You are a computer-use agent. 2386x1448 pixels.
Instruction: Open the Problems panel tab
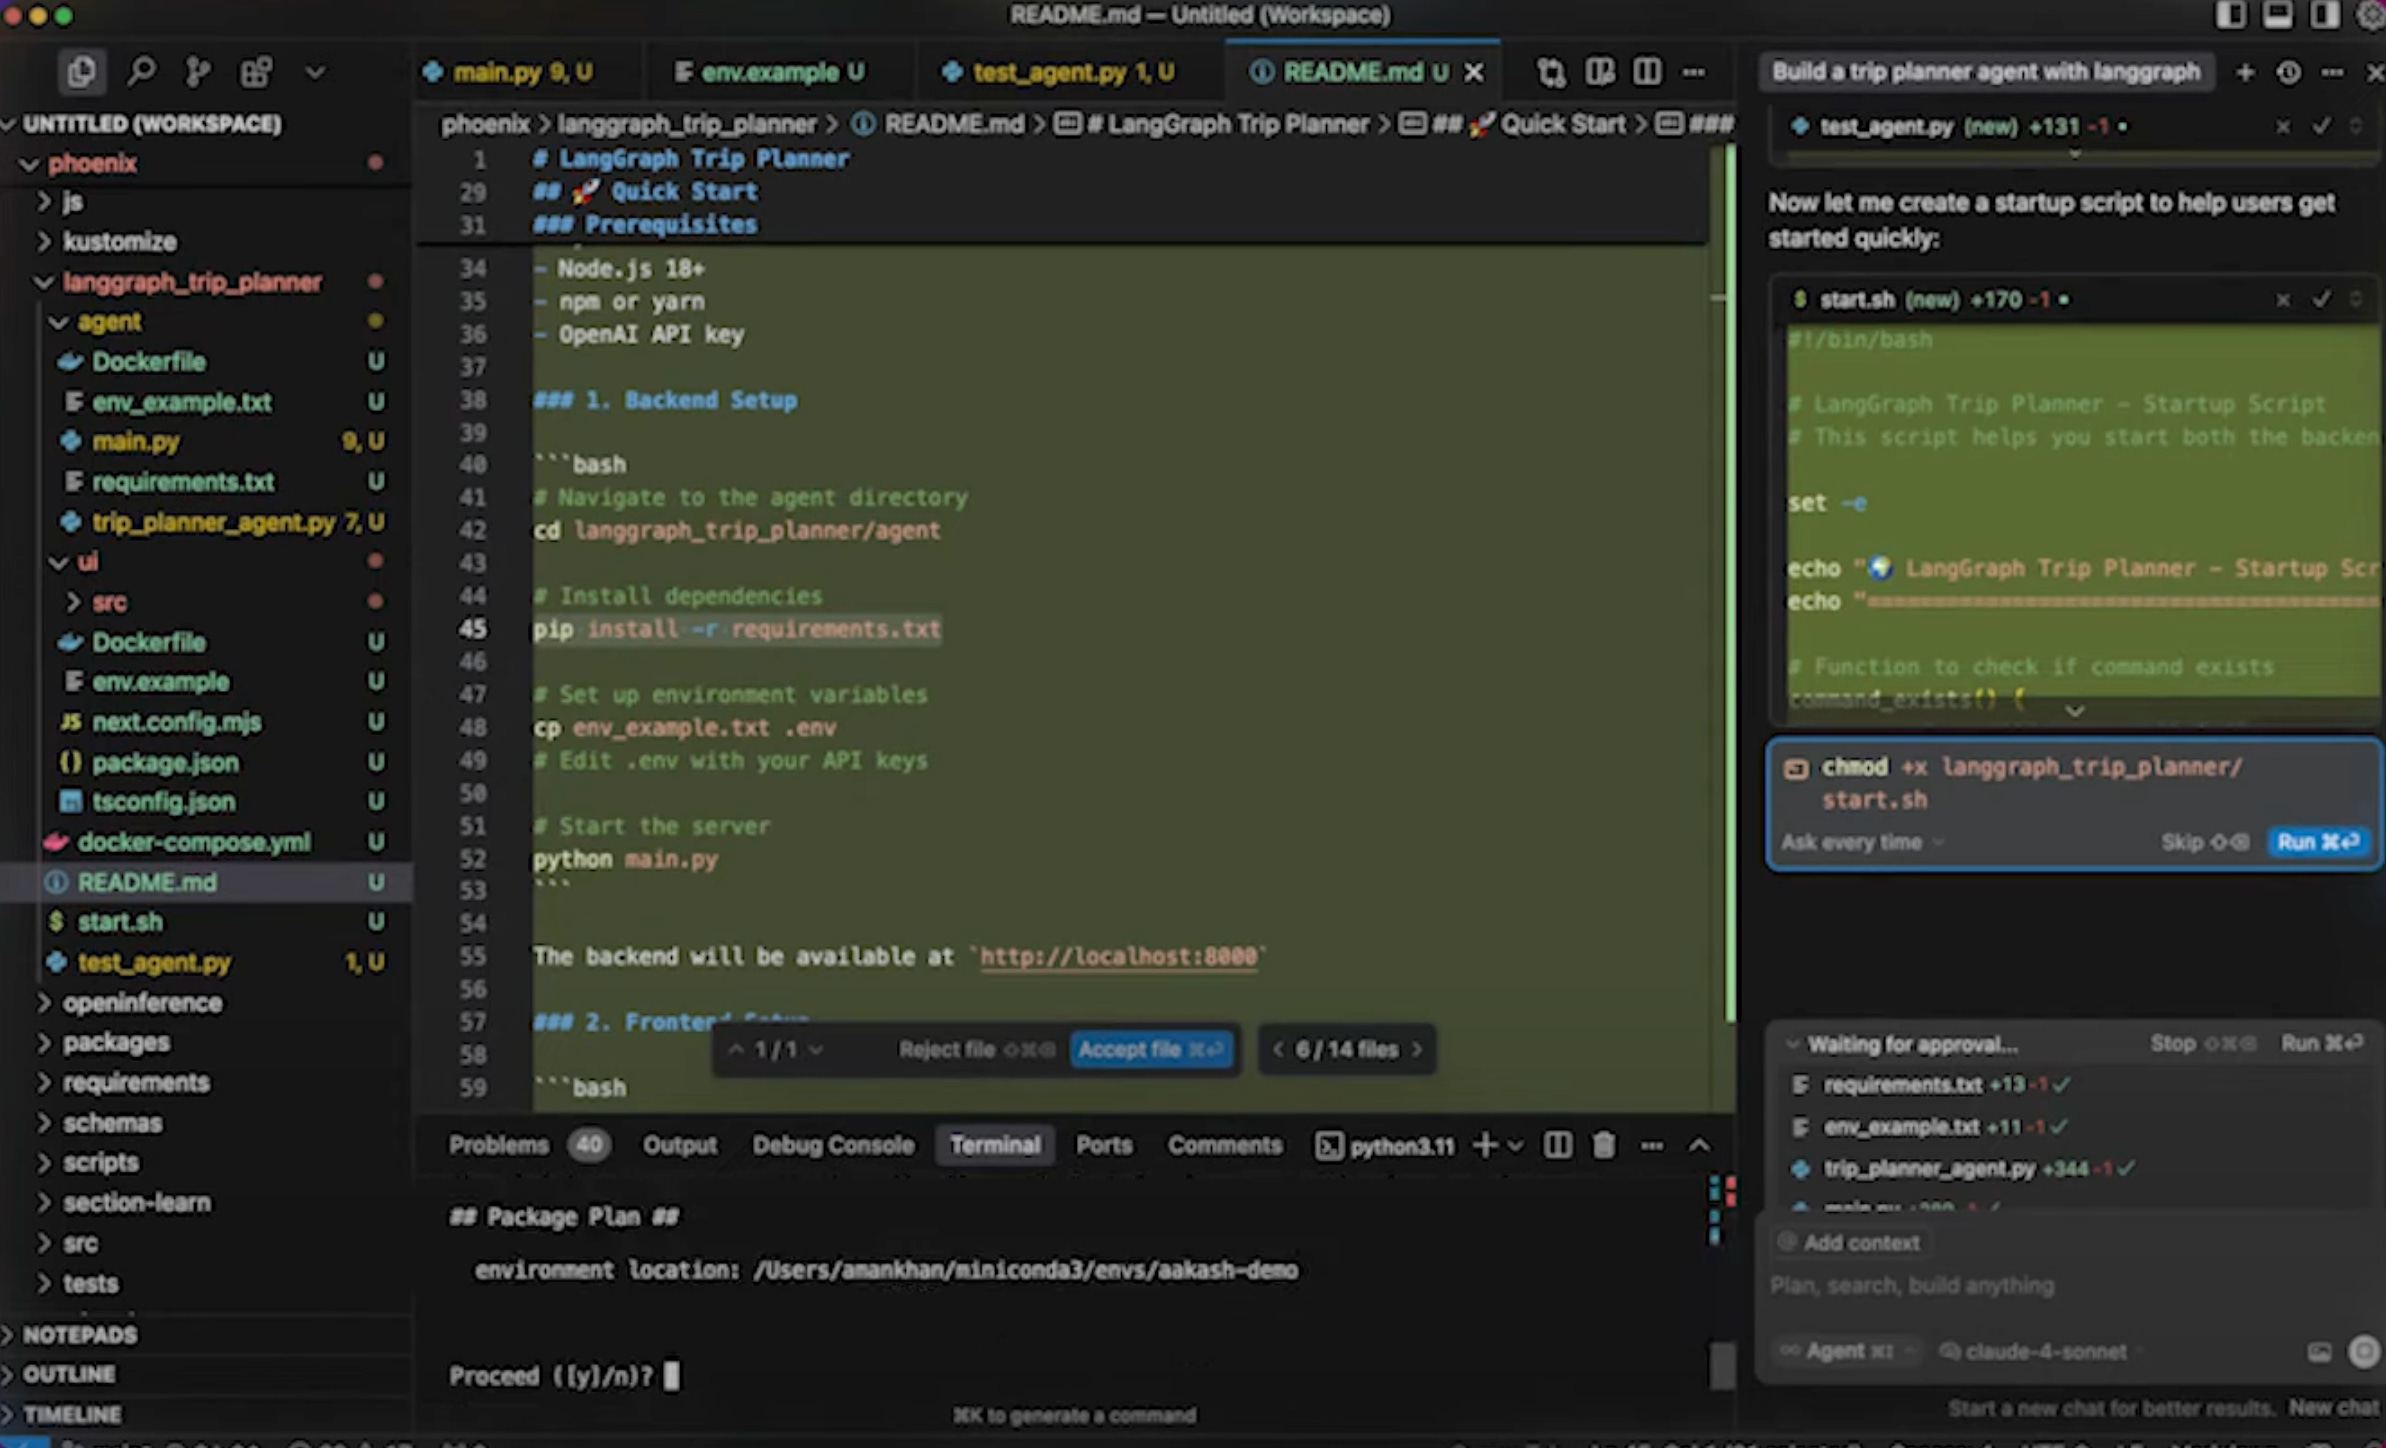[x=498, y=1145]
